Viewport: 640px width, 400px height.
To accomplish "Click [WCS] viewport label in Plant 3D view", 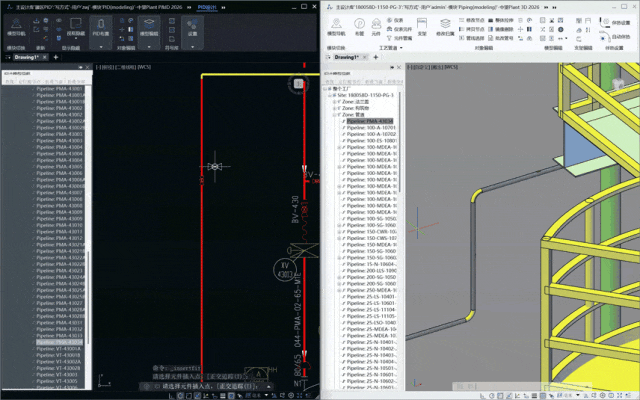I will click(x=451, y=67).
